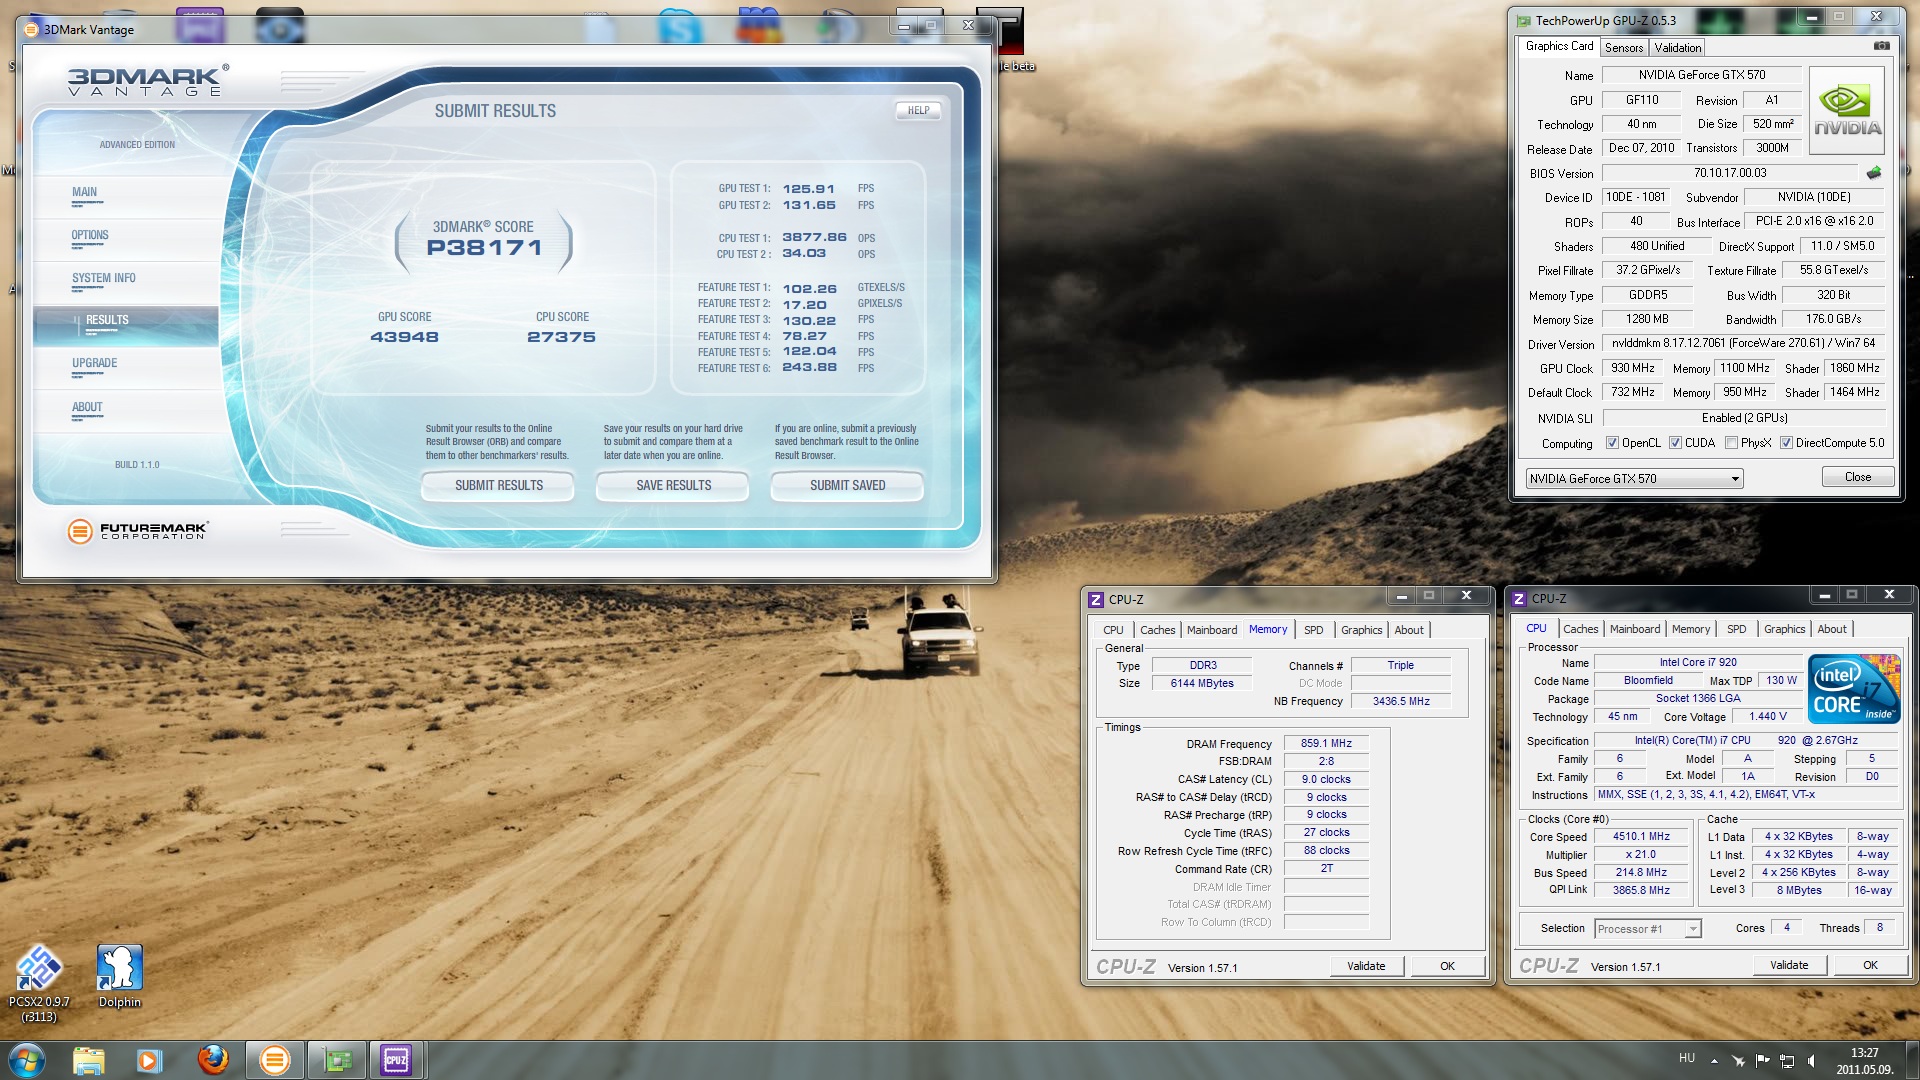The image size is (1920, 1080).
Task: Switch to the Sensors tab in GPU-Z
Action: (1623, 48)
